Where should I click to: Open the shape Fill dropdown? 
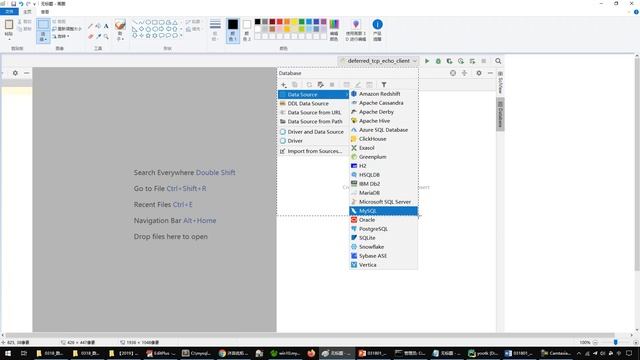click(x=193, y=29)
